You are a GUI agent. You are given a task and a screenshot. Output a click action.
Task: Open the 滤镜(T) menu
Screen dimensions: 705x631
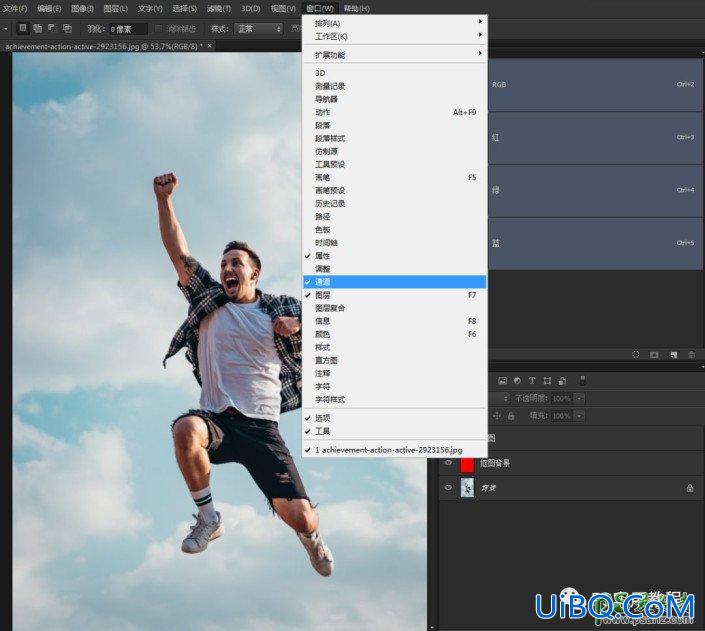pyautogui.click(x=219, y=9)
